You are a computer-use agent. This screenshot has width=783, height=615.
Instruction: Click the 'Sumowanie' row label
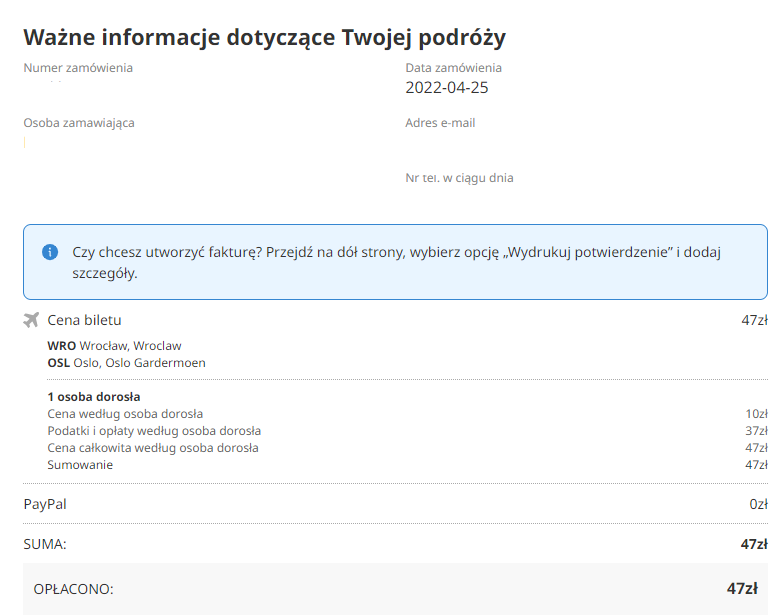[80, 465]
